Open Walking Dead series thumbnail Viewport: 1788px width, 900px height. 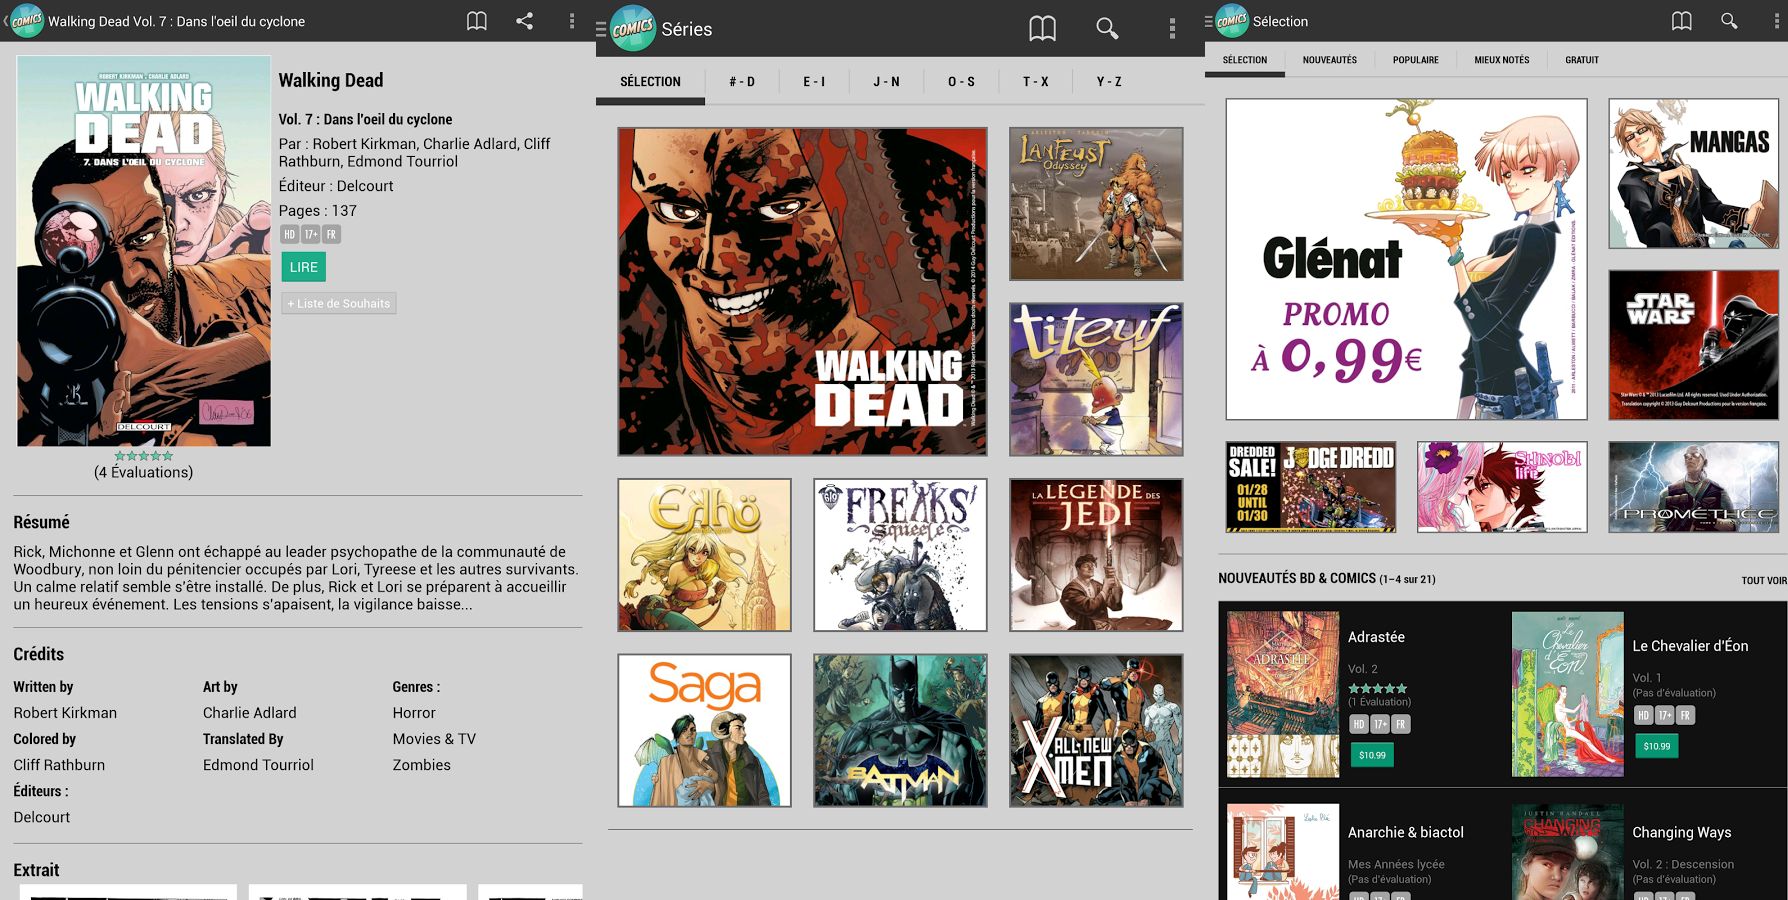click(802, 291)
